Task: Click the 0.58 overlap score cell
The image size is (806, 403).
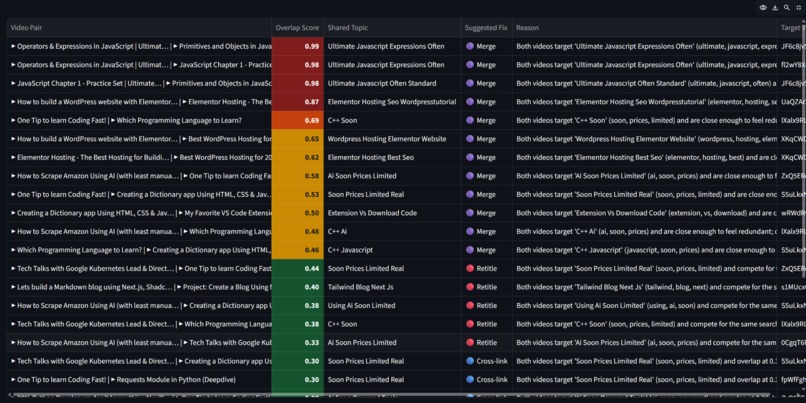Action: 298,176
